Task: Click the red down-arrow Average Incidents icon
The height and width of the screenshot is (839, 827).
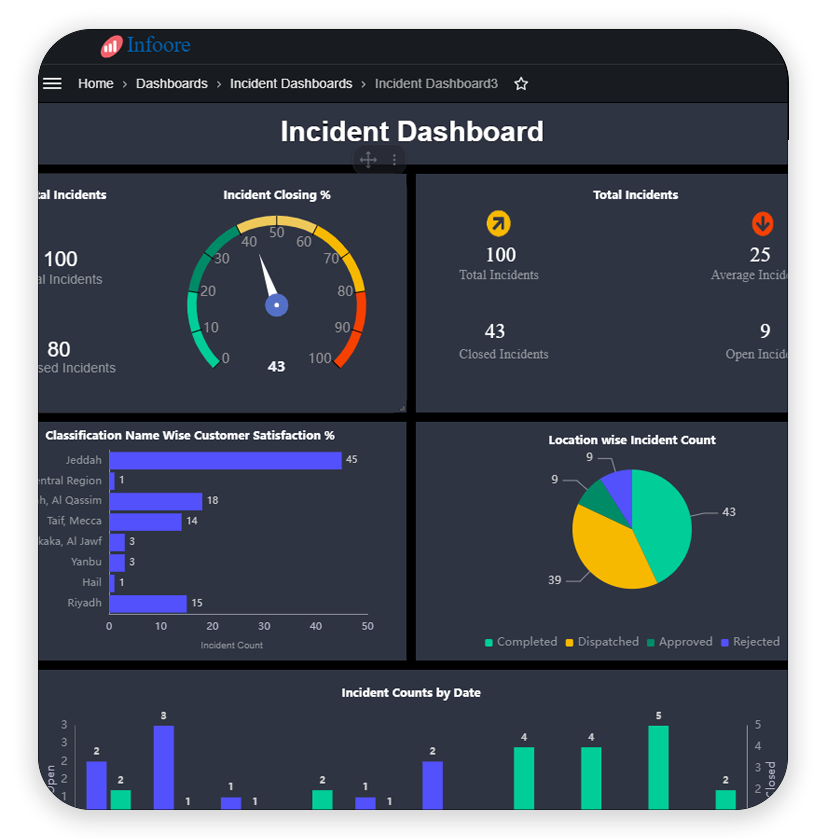Action: pos(762,224)
